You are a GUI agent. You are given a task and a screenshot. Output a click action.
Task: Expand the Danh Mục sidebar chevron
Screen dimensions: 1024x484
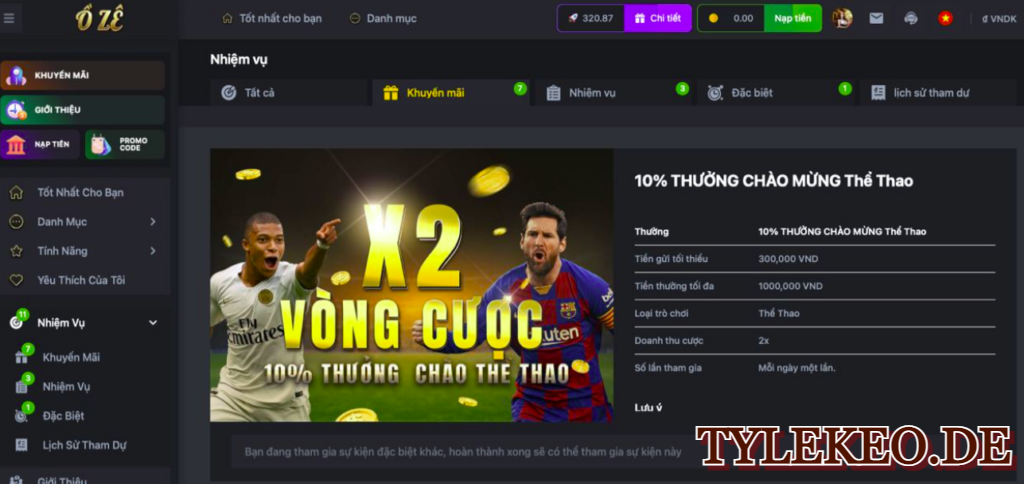coord(153,222)
